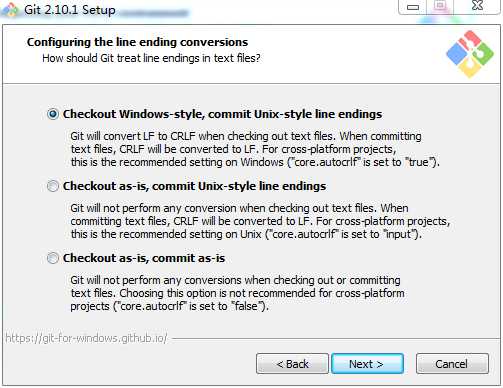Click description mentioning core.autocrlf set to false
The width and height of the screenshot is (503, 388).
click(x=237, y=293)
